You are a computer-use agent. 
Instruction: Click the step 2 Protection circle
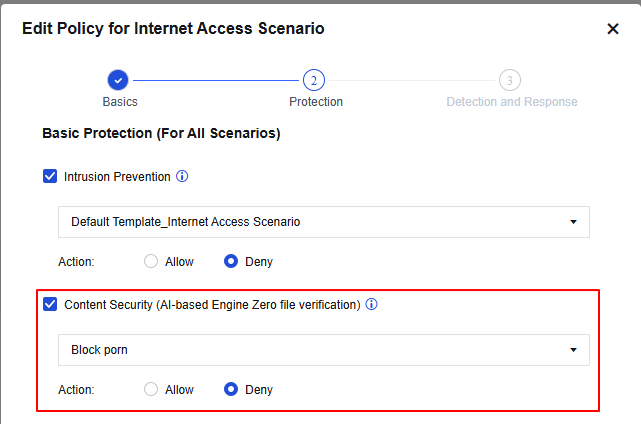coord(313,80)
